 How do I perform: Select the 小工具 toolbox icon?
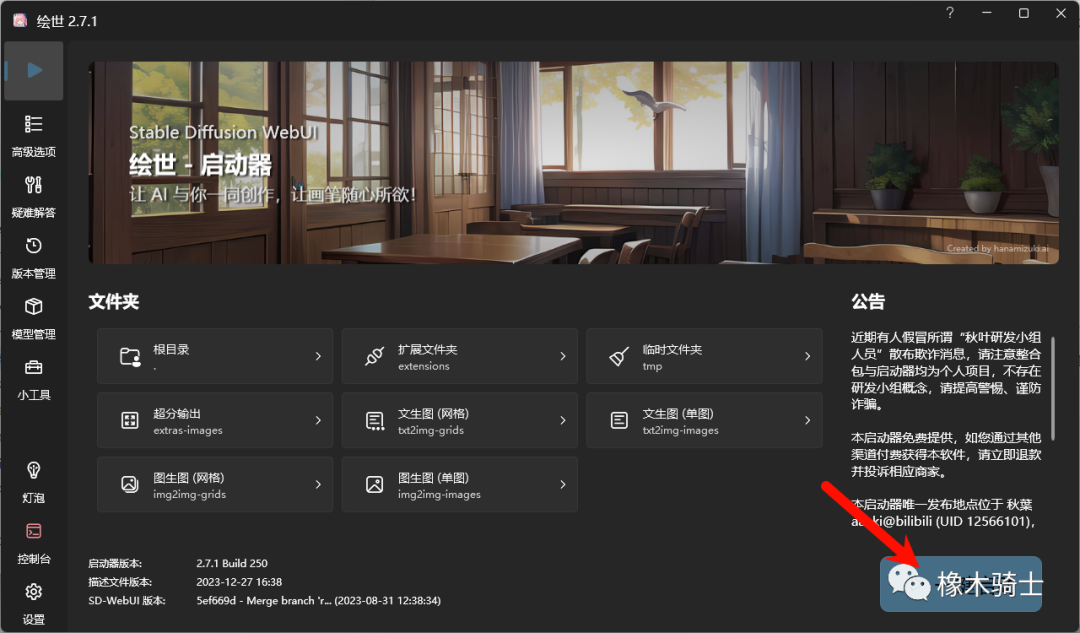coord(33,368)
